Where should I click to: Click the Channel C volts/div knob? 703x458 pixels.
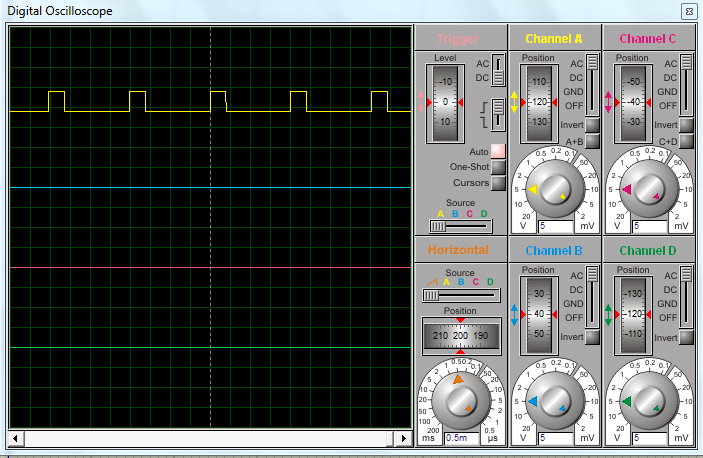[649, 189]
